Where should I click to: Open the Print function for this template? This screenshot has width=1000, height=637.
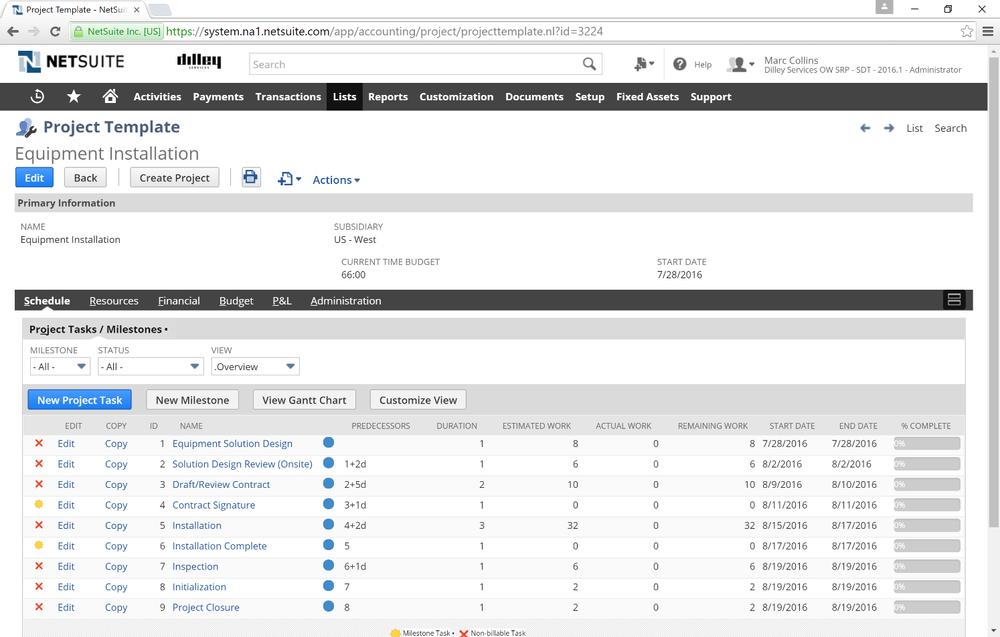(x=250, y=178)
